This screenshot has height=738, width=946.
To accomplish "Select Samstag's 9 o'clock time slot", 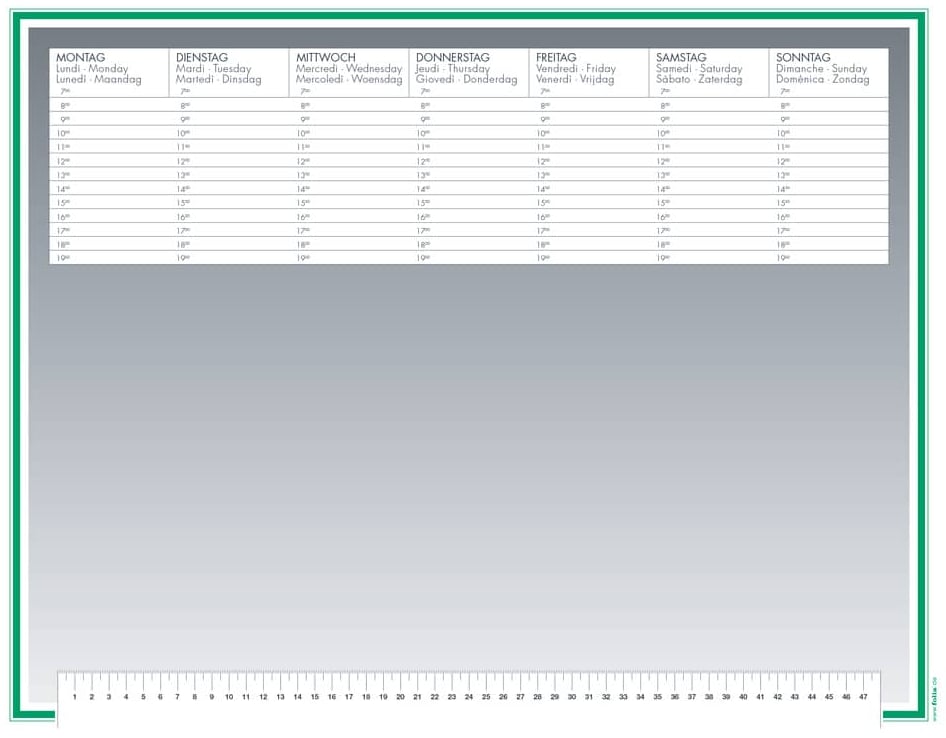I will pos(708,119).
